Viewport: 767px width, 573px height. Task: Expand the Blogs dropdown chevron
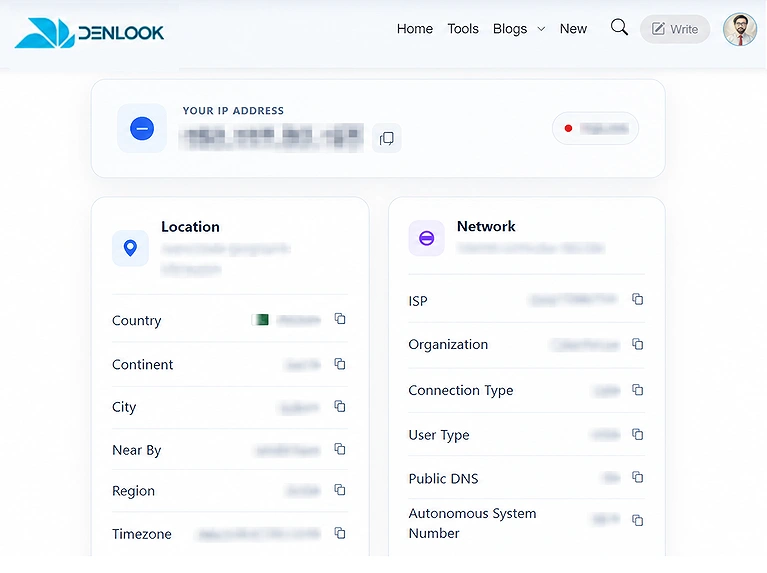[541, 29]
